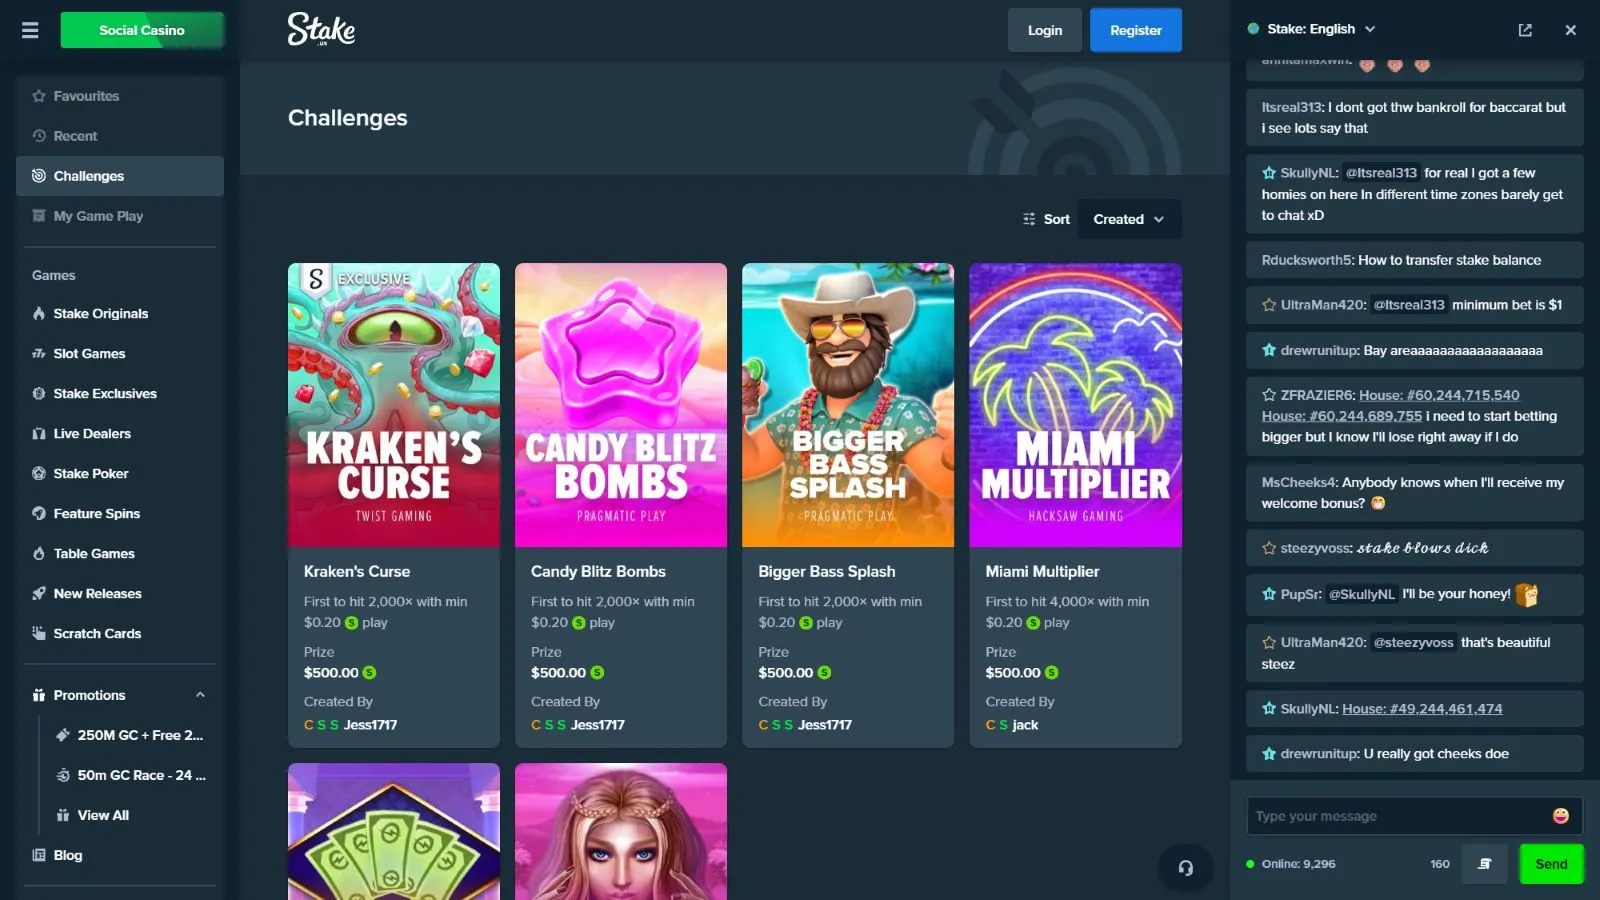Click the Login button
This screenshot has height=900, width=1600.
(1045, 30)
